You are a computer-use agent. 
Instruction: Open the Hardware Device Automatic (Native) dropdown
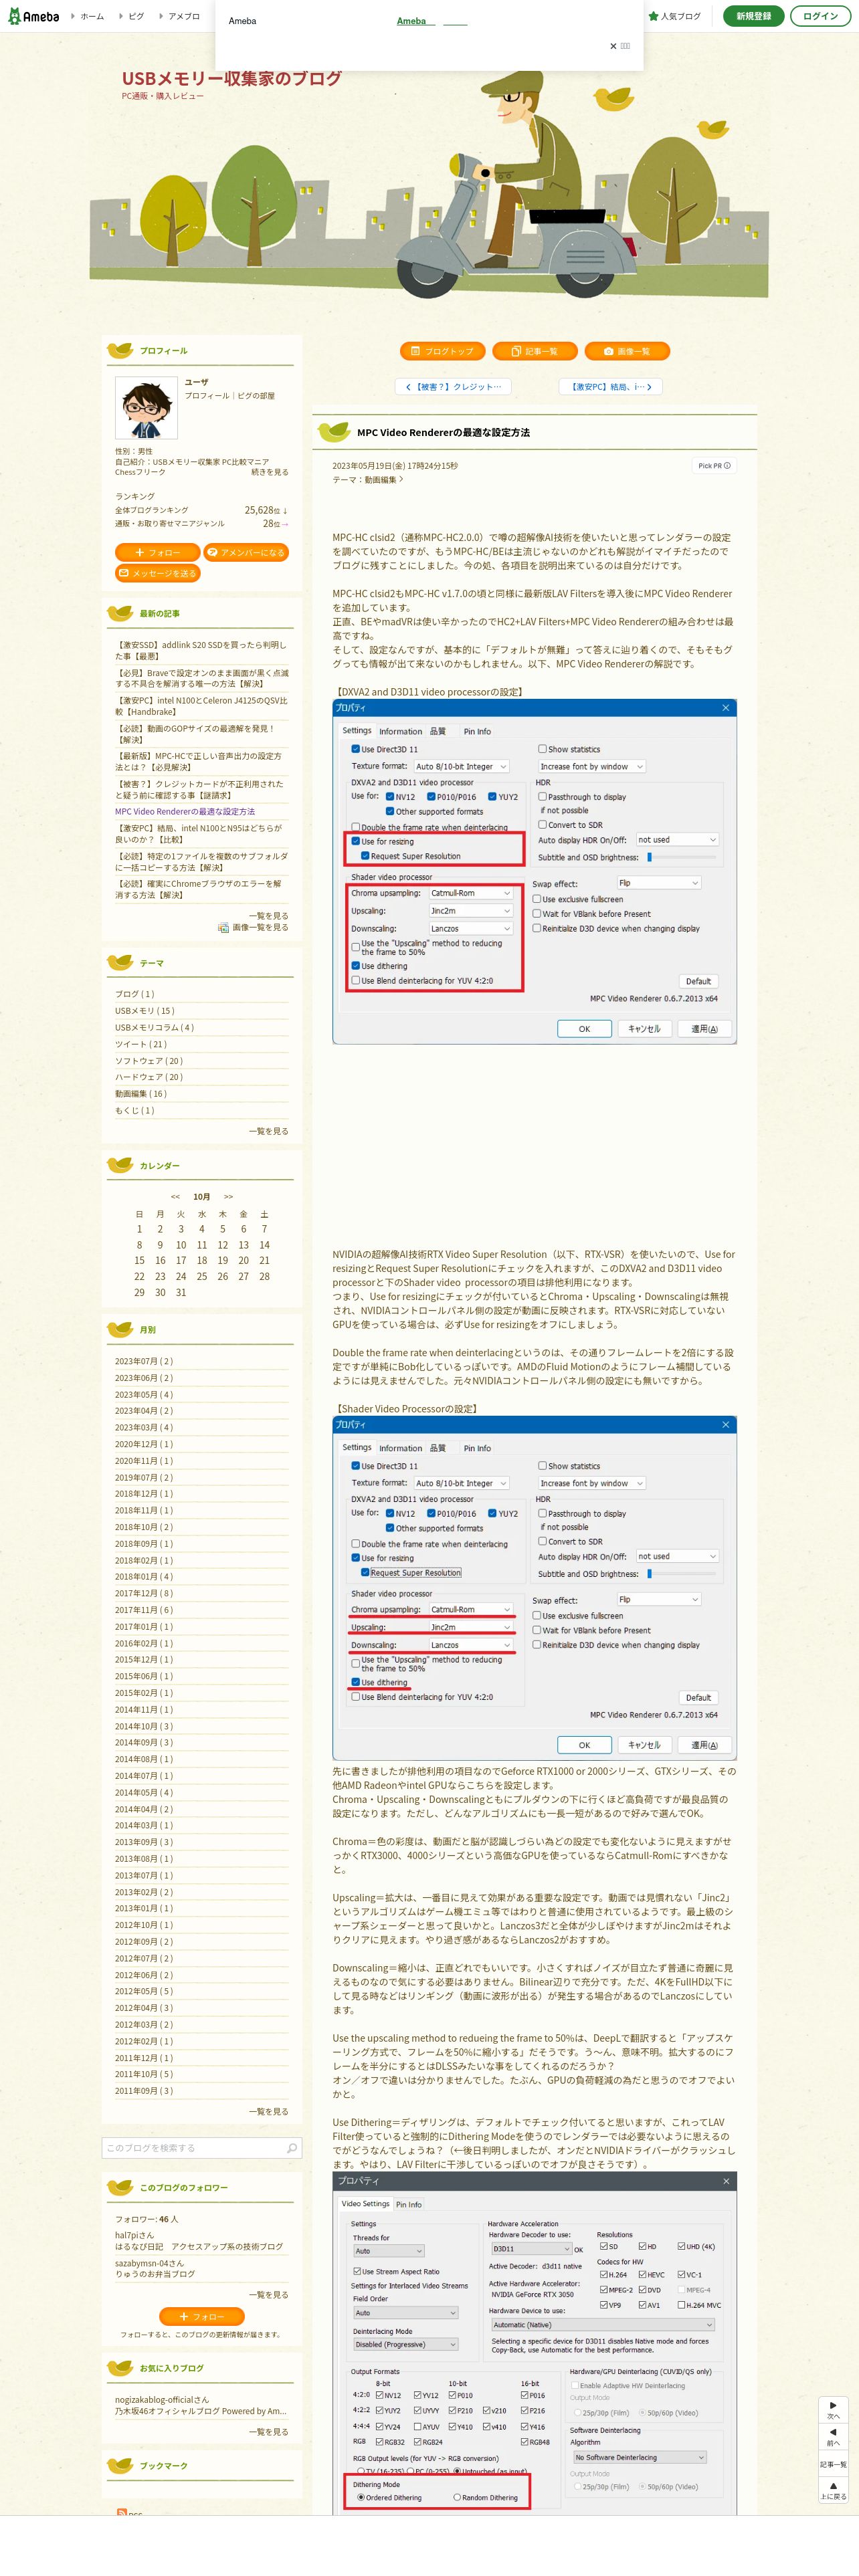(x=602, y=2324)
